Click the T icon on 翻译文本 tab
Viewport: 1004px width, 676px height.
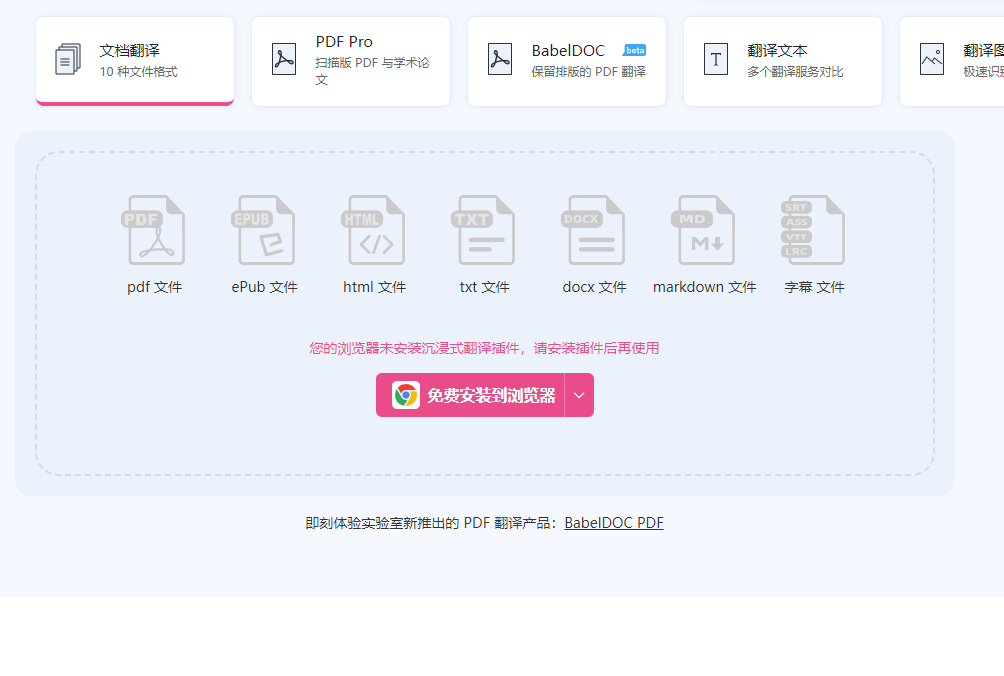pos(716,60)
